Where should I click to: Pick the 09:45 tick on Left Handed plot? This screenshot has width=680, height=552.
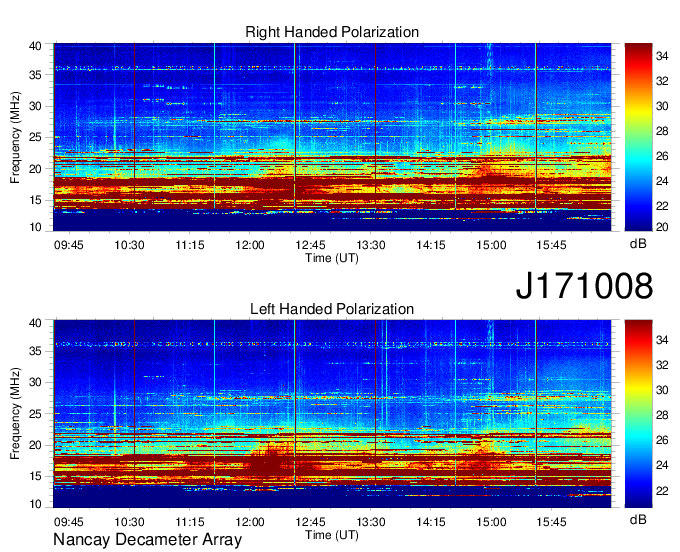[69, 522]
